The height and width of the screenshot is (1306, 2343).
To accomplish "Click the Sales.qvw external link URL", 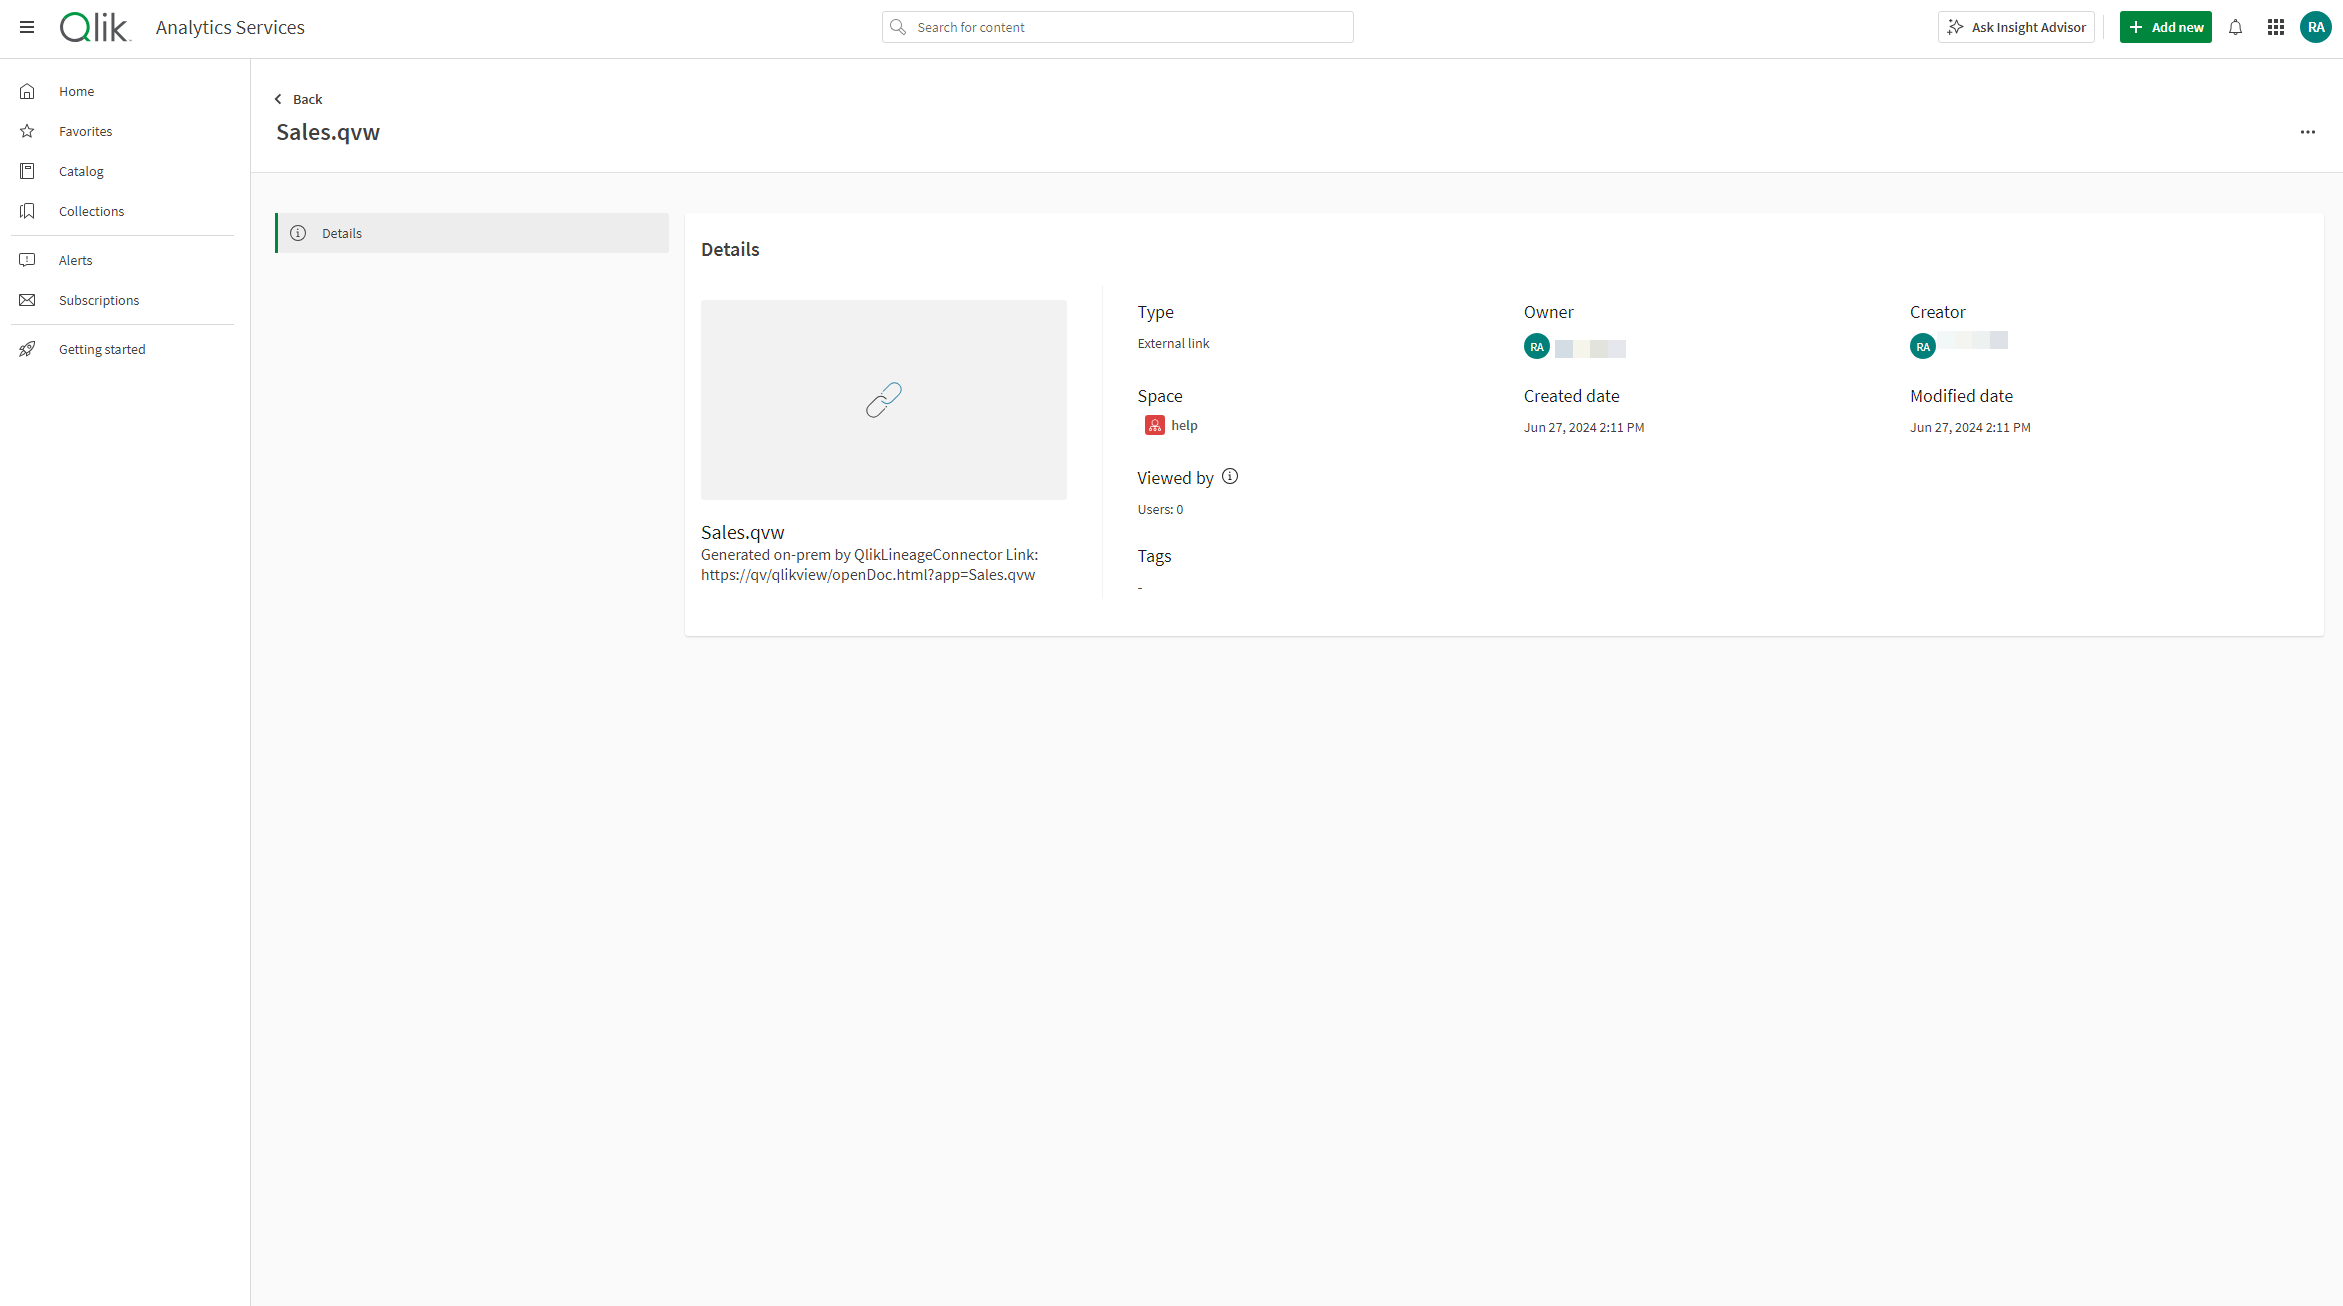I will pyautogui.click(x=867, y=574).
